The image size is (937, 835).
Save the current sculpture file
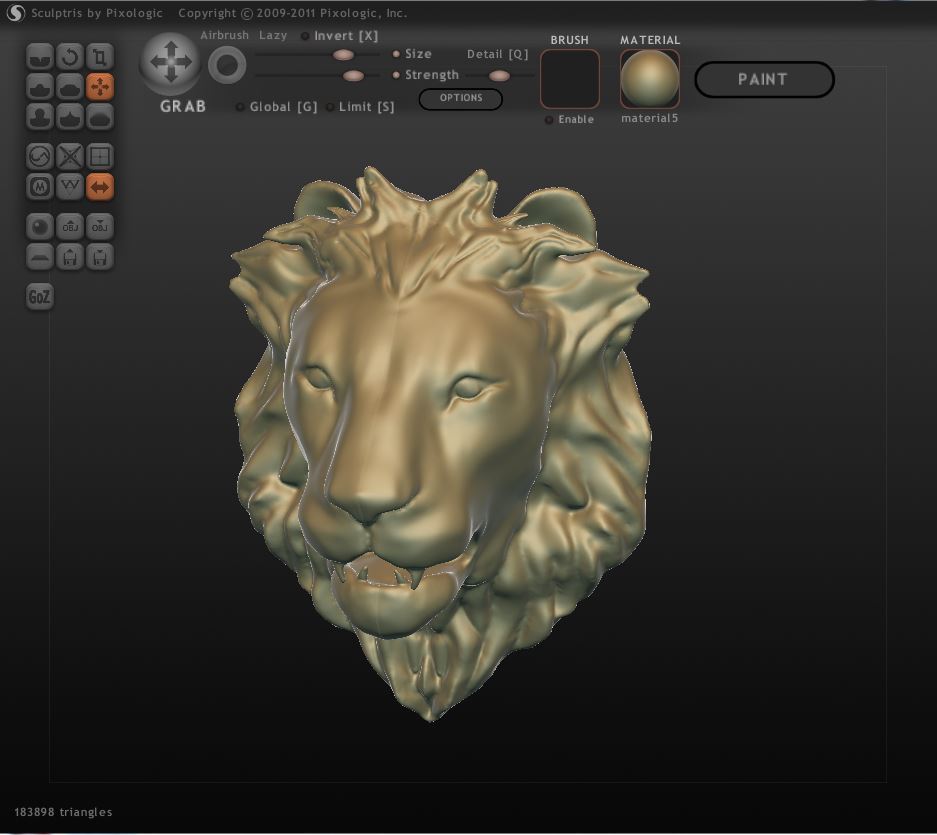[x=100, y=256]
